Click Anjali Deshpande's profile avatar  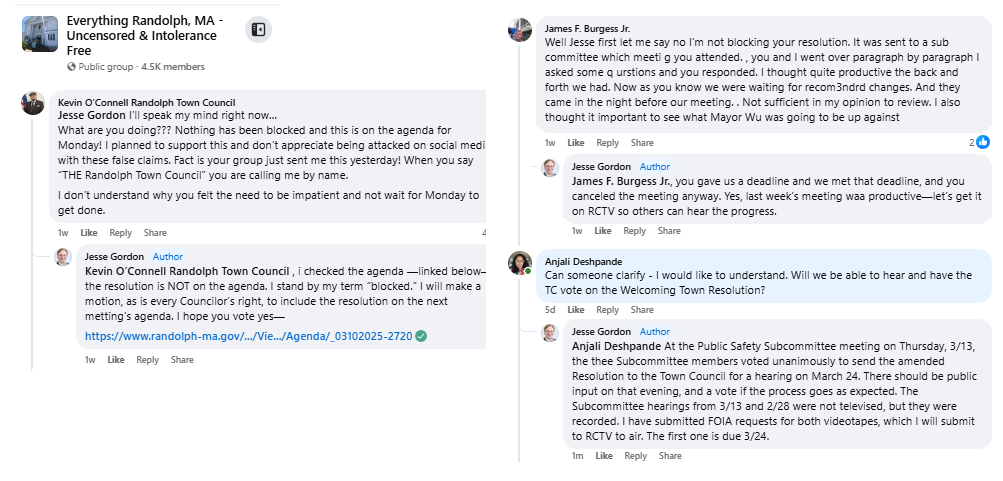tap(519, 263)
